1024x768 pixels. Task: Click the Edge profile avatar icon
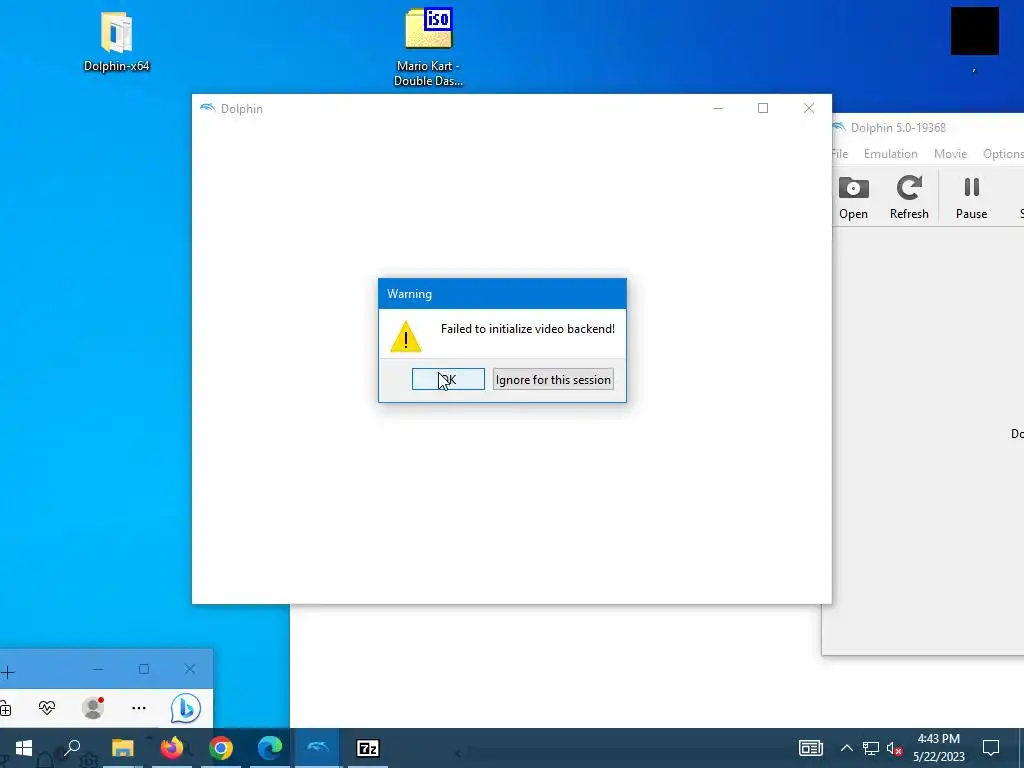click(x=93, y=708)
